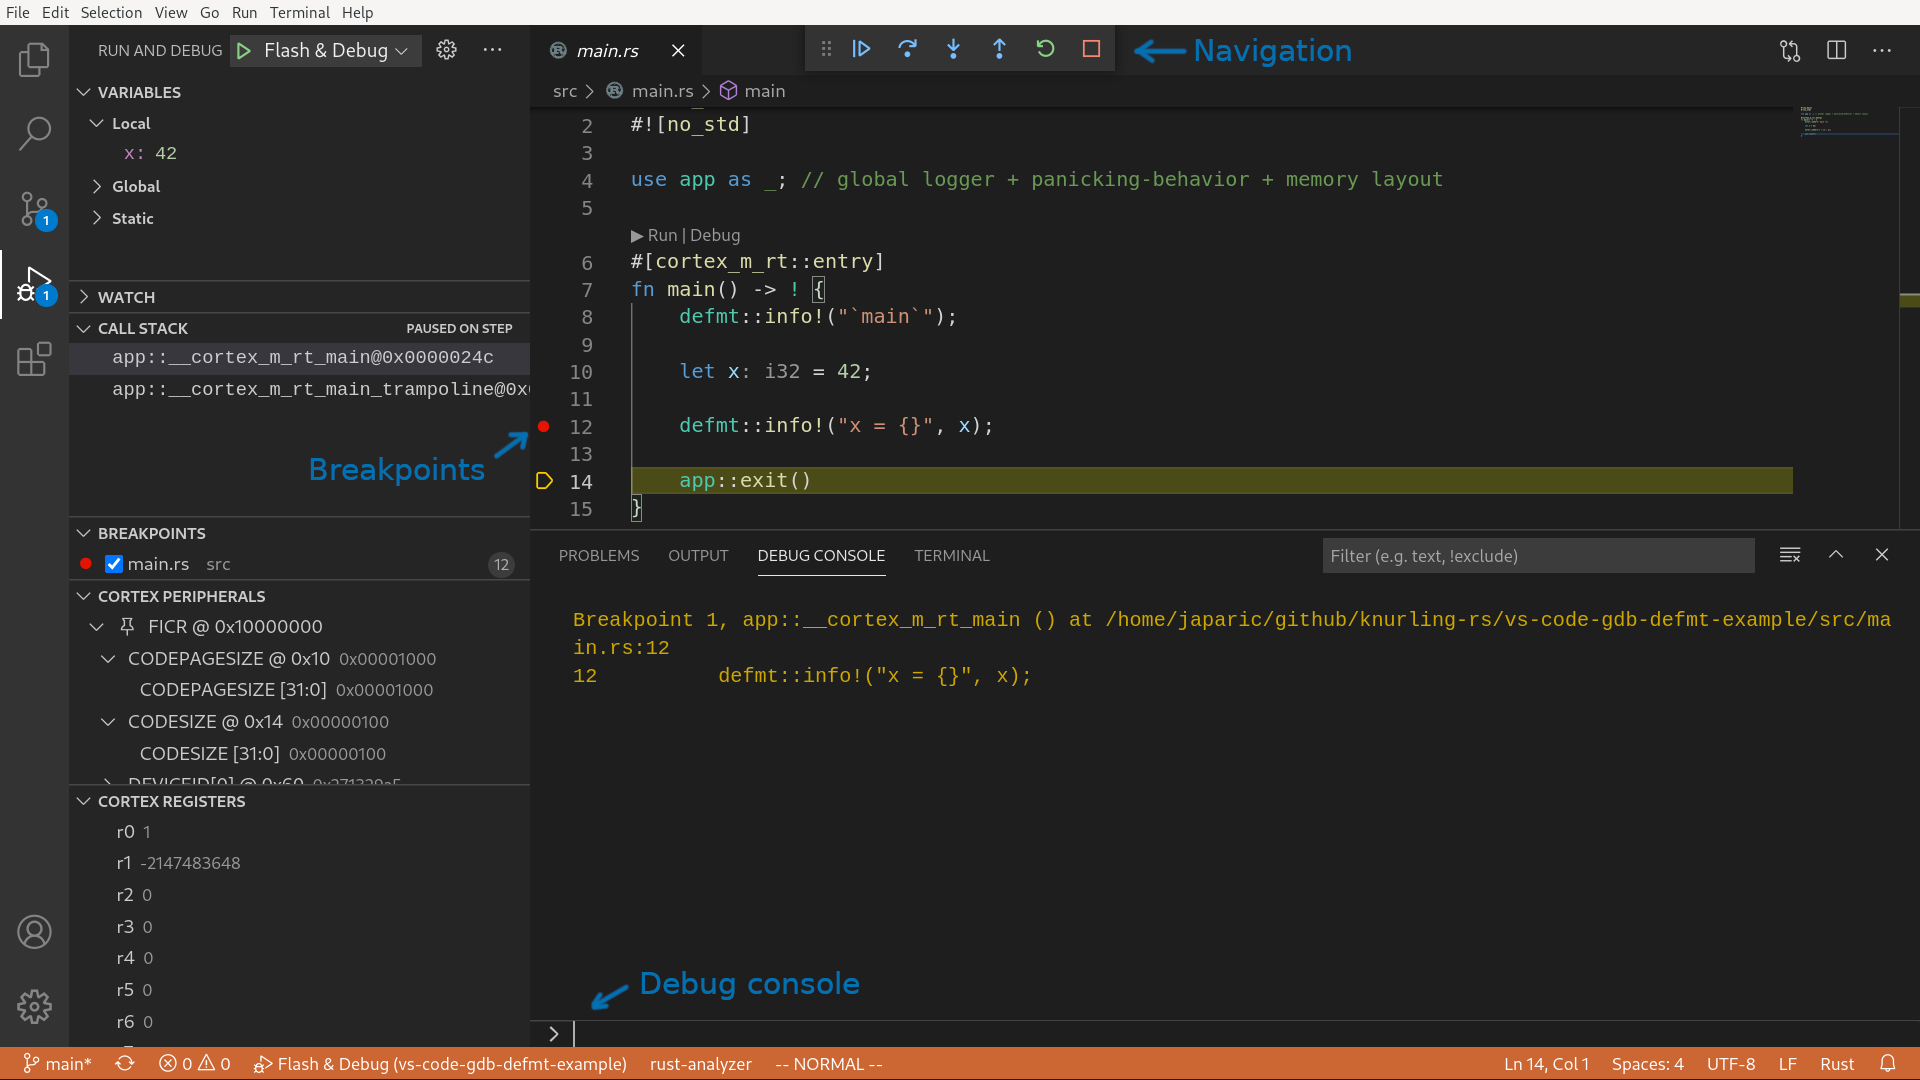1920x1080 pixels.
Task: Stop the debugger
Action: [x=1091, y=48]
